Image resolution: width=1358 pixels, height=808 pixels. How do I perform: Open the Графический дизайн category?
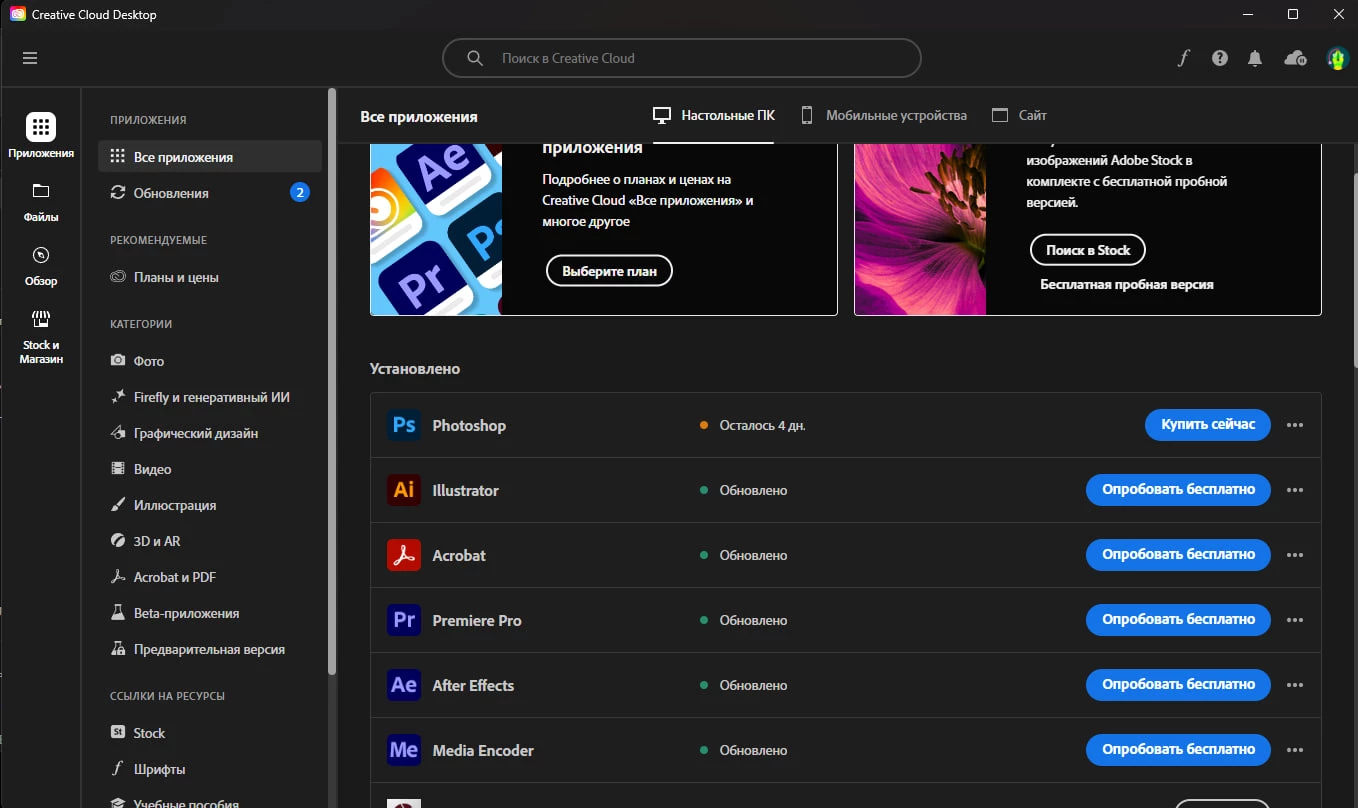point(210,433)
